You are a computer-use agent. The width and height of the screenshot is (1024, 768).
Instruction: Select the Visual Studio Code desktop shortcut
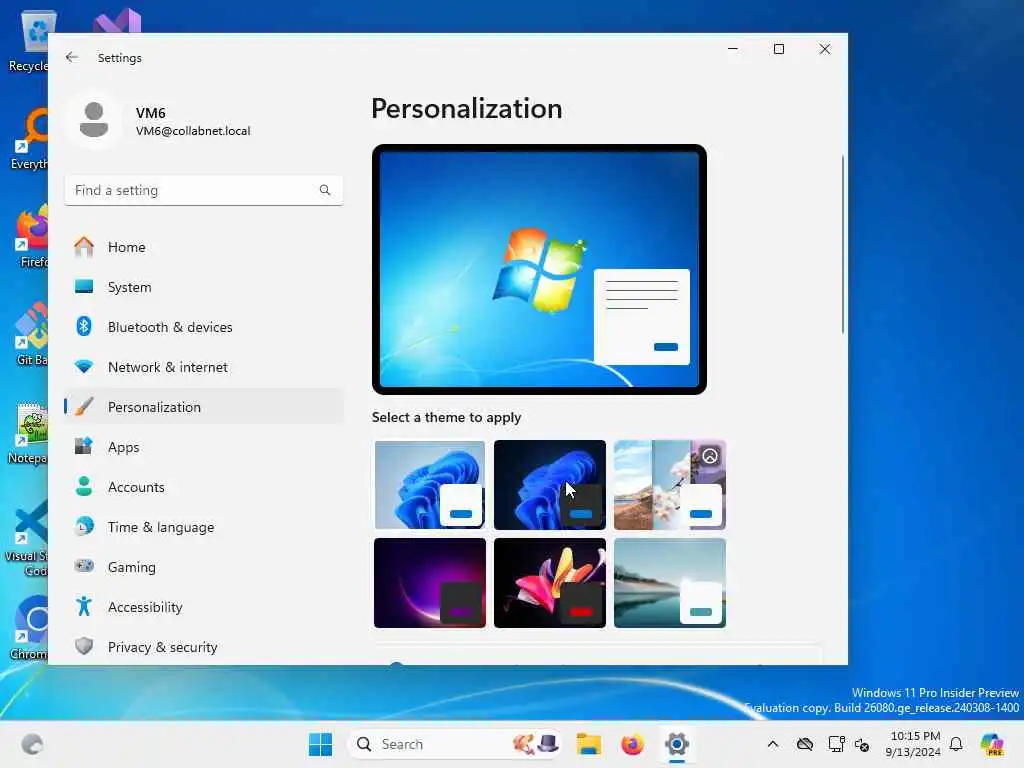[29, 538]
